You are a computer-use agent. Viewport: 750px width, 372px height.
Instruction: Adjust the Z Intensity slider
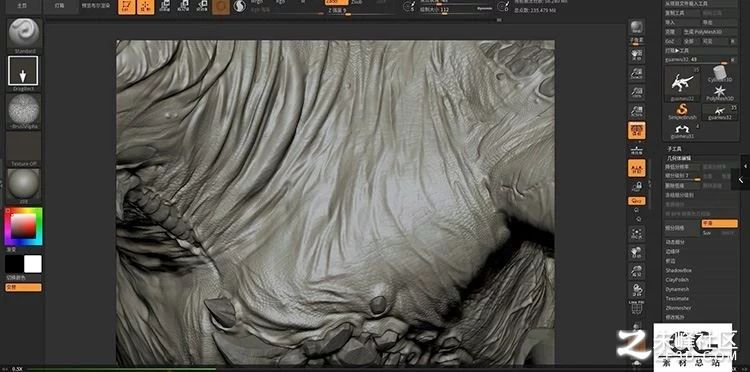click(x=361, y=11)
